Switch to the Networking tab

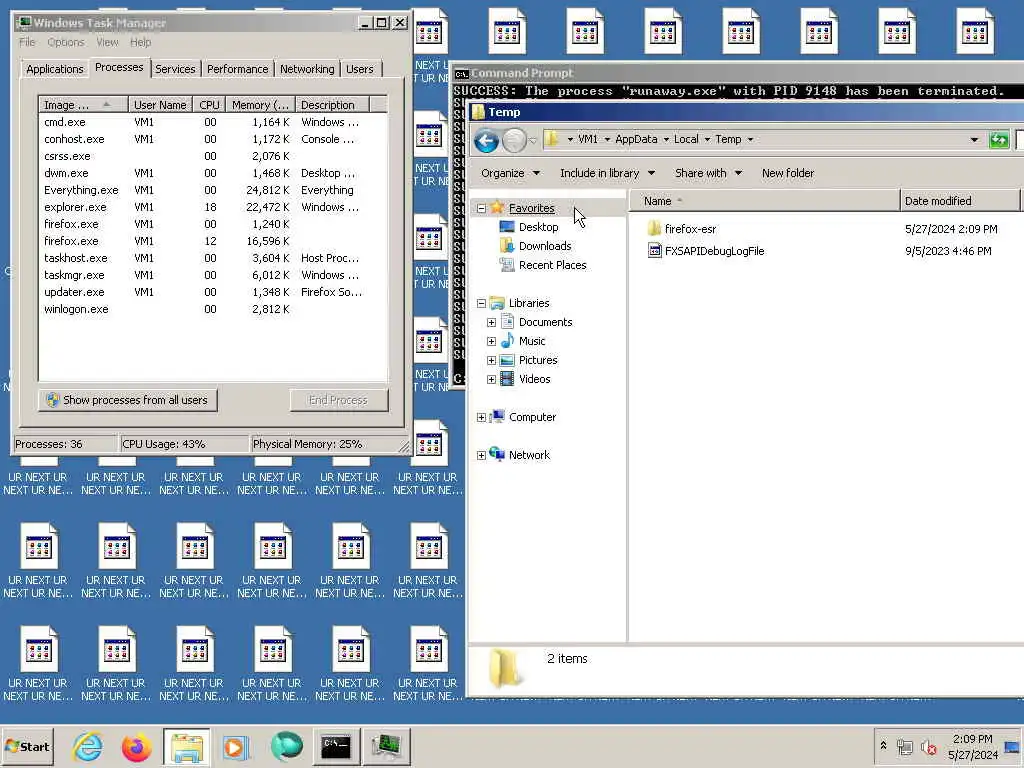click(307, 69)
